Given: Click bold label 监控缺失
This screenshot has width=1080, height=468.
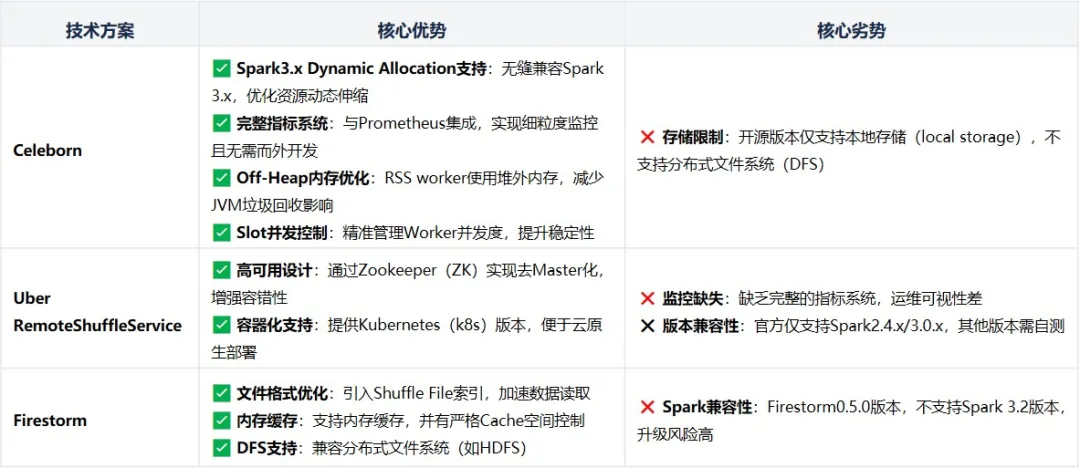Looking at the screenshot, I should tap(692, 298).
